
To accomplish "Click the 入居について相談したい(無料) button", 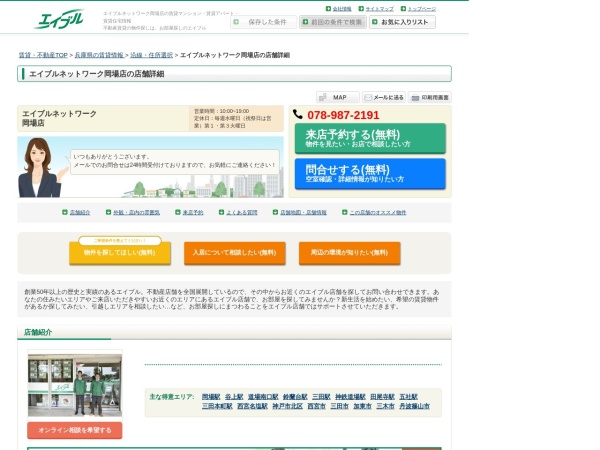I will click(235, 253).
